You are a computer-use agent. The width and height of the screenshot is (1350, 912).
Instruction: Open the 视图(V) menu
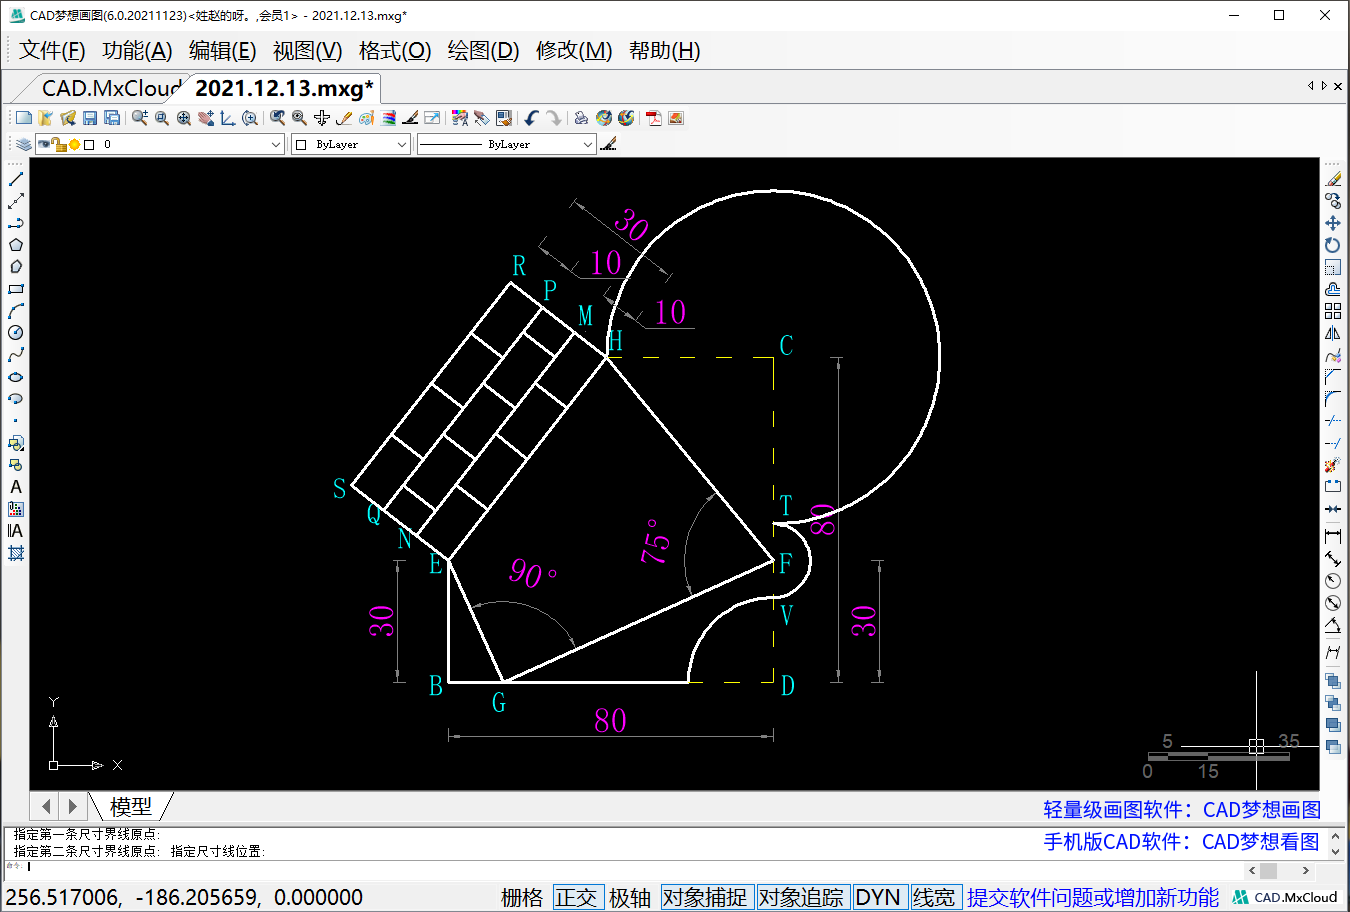tap(307, 51)
